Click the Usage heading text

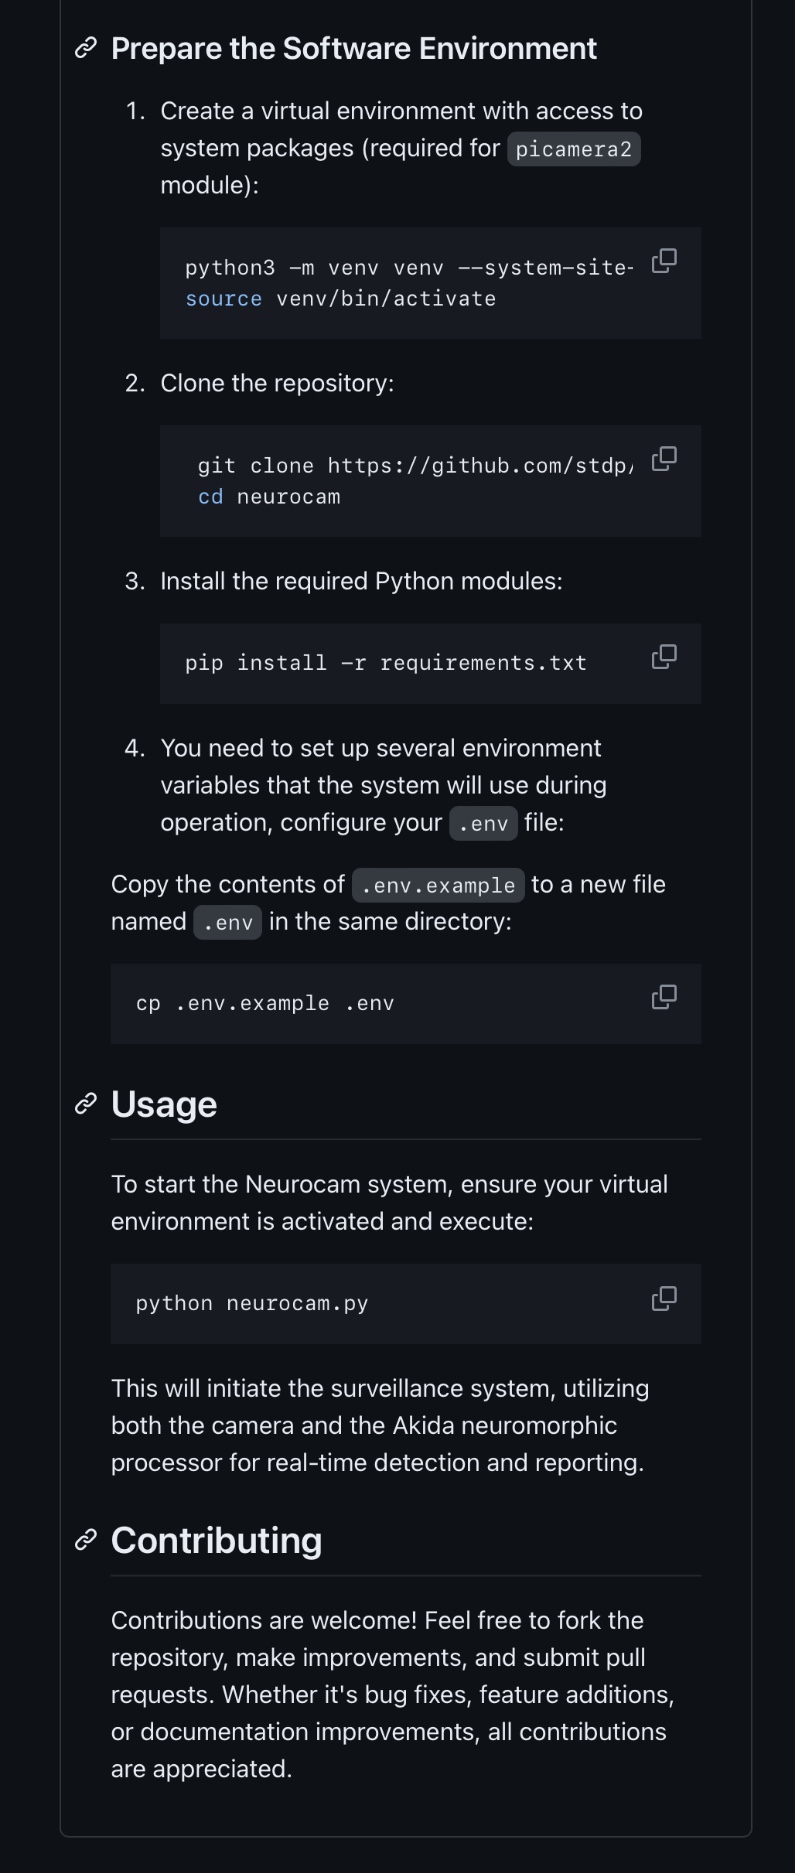[164, 1104]
